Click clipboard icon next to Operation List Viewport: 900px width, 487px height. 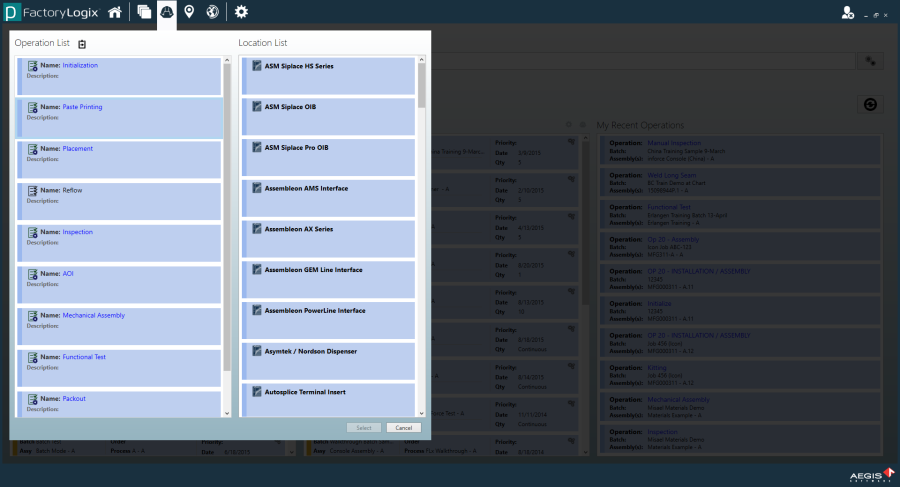pyautogui.click(x=82, y=44)
